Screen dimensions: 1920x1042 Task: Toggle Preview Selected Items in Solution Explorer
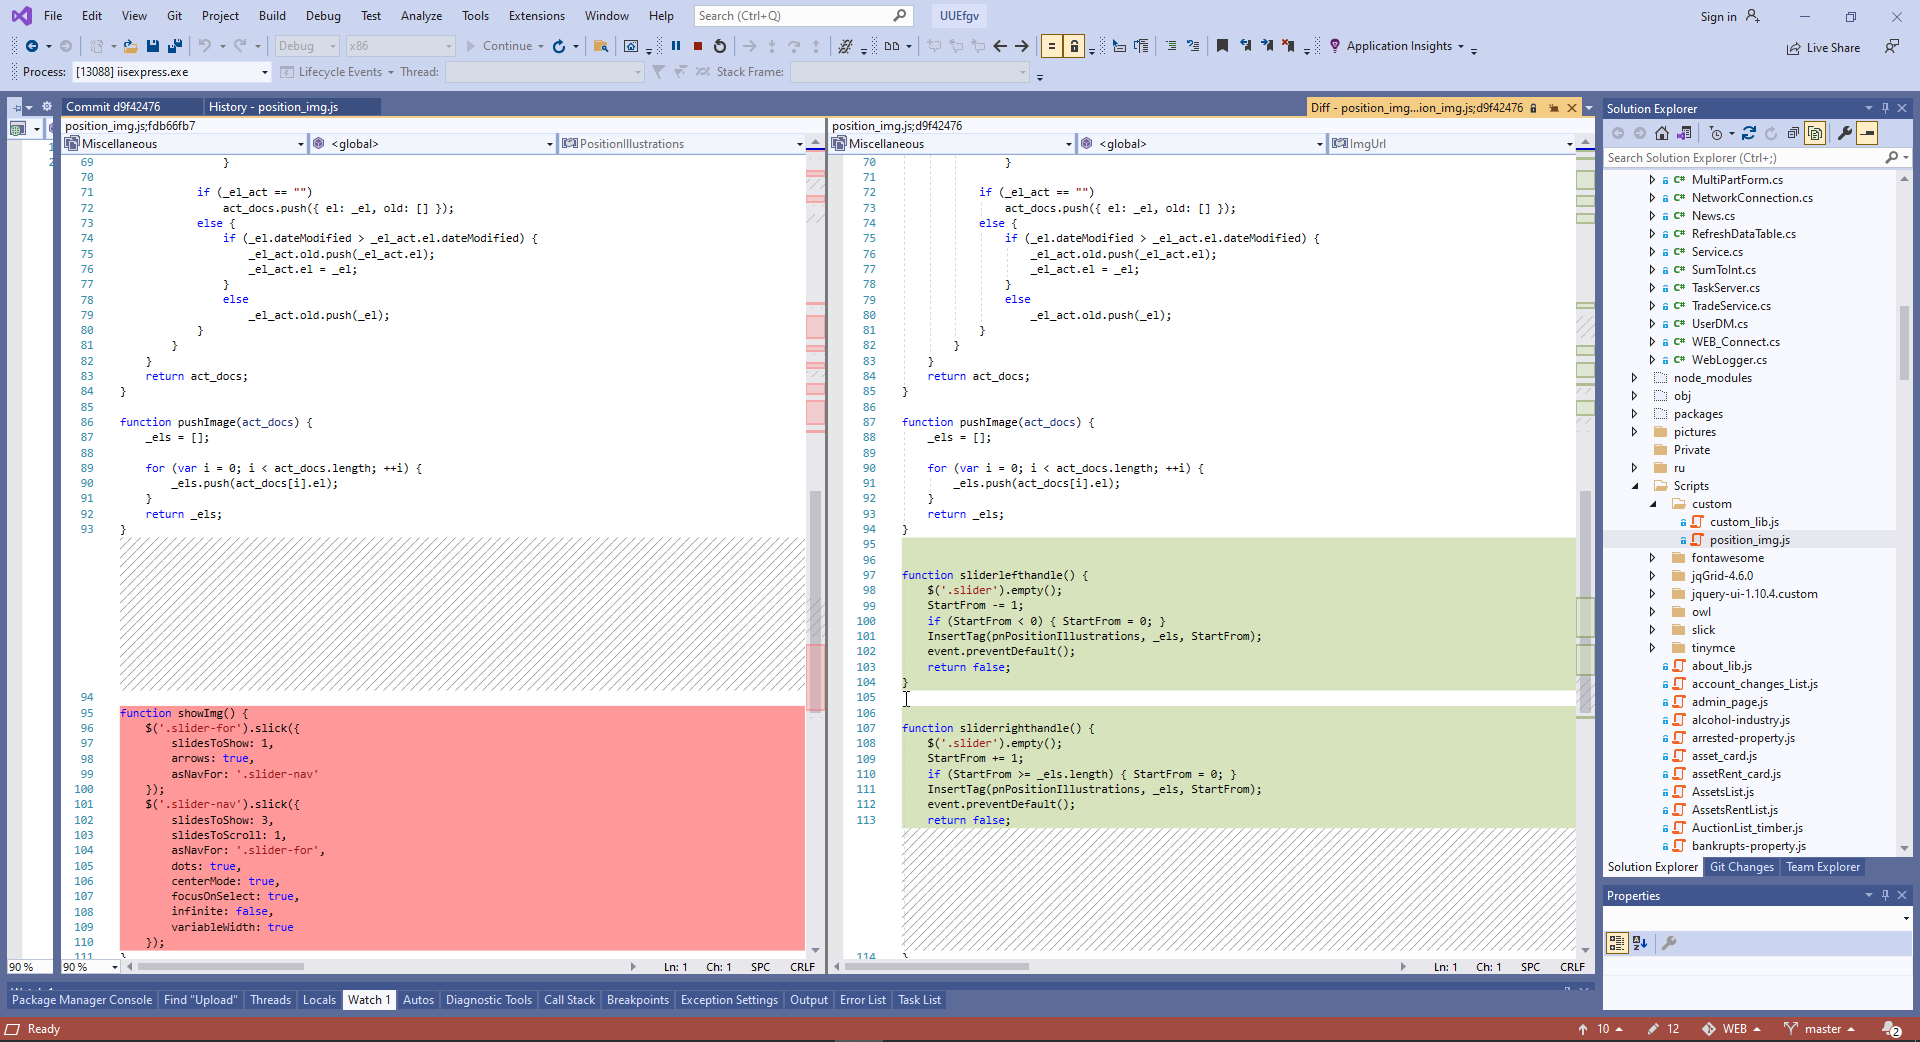[x=1867, y=133]
